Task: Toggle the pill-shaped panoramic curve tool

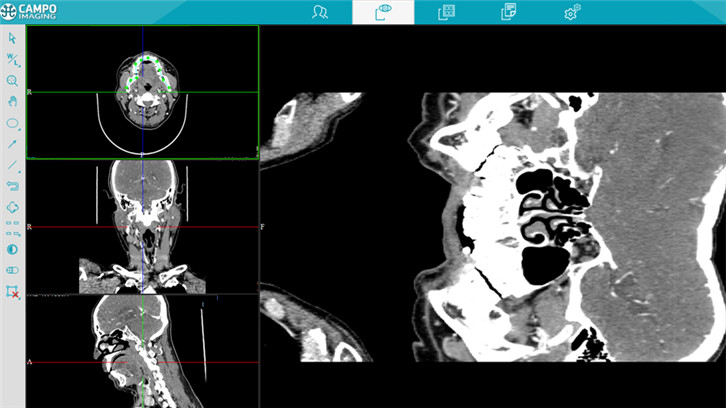Action: click(12, 270)
